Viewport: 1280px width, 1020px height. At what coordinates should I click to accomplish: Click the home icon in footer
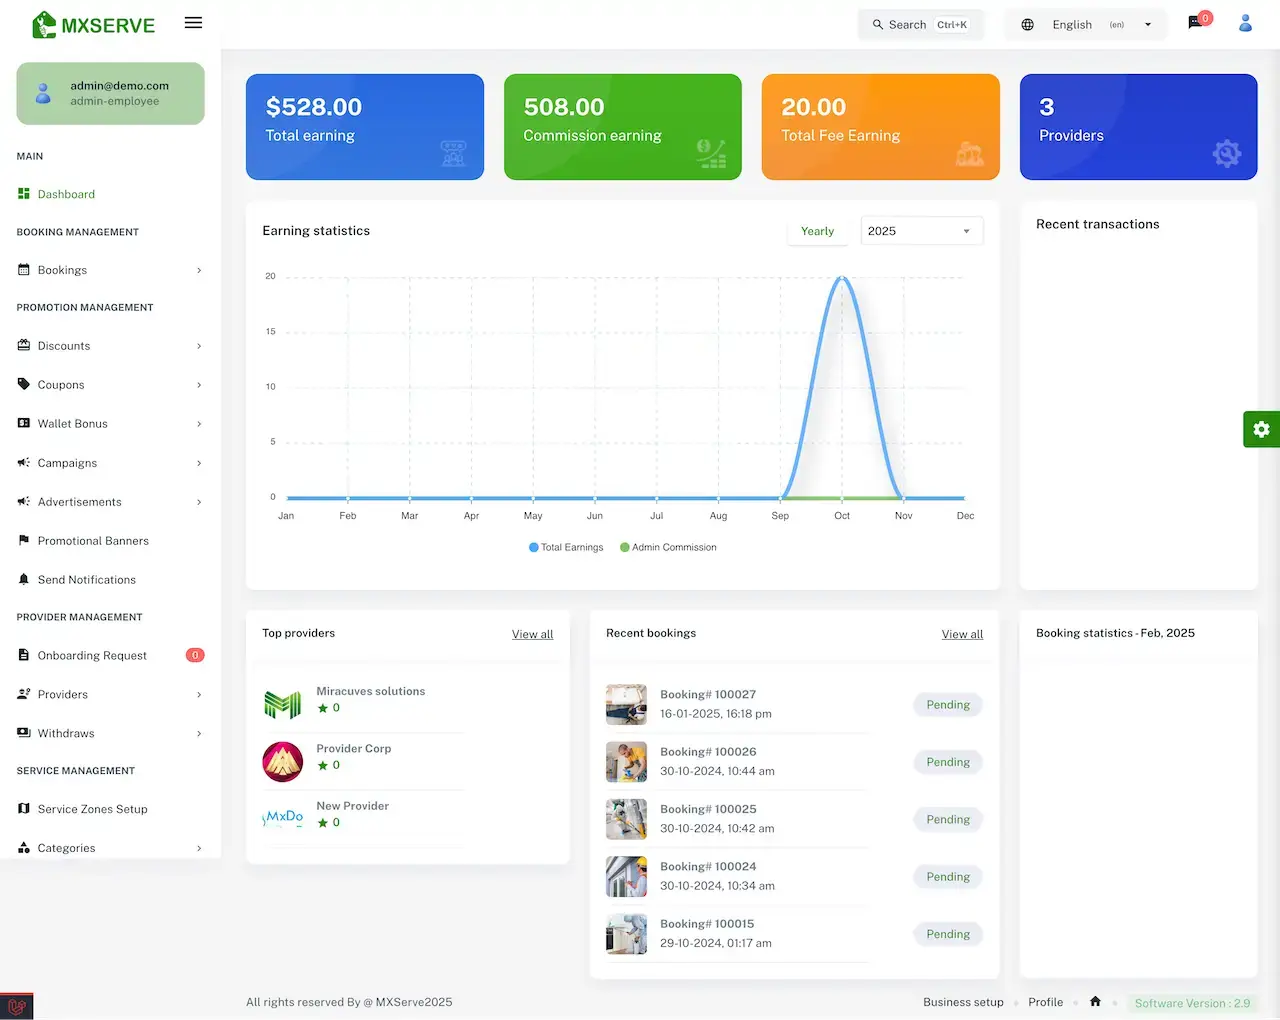pyautogui.click(x=1095, y=1001)
